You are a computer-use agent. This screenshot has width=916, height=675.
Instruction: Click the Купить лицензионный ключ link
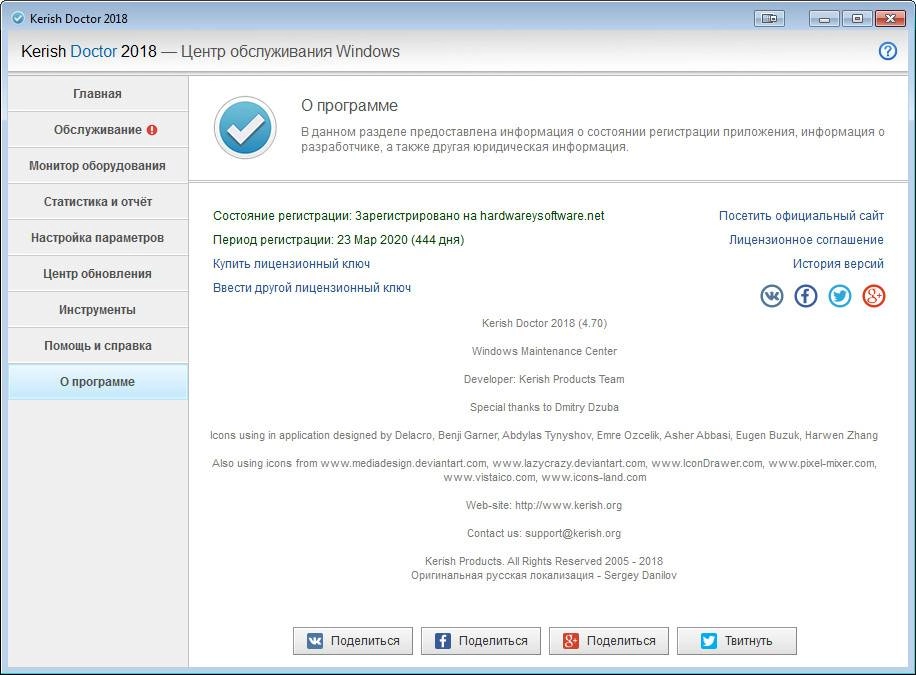(x=292, y=264)
